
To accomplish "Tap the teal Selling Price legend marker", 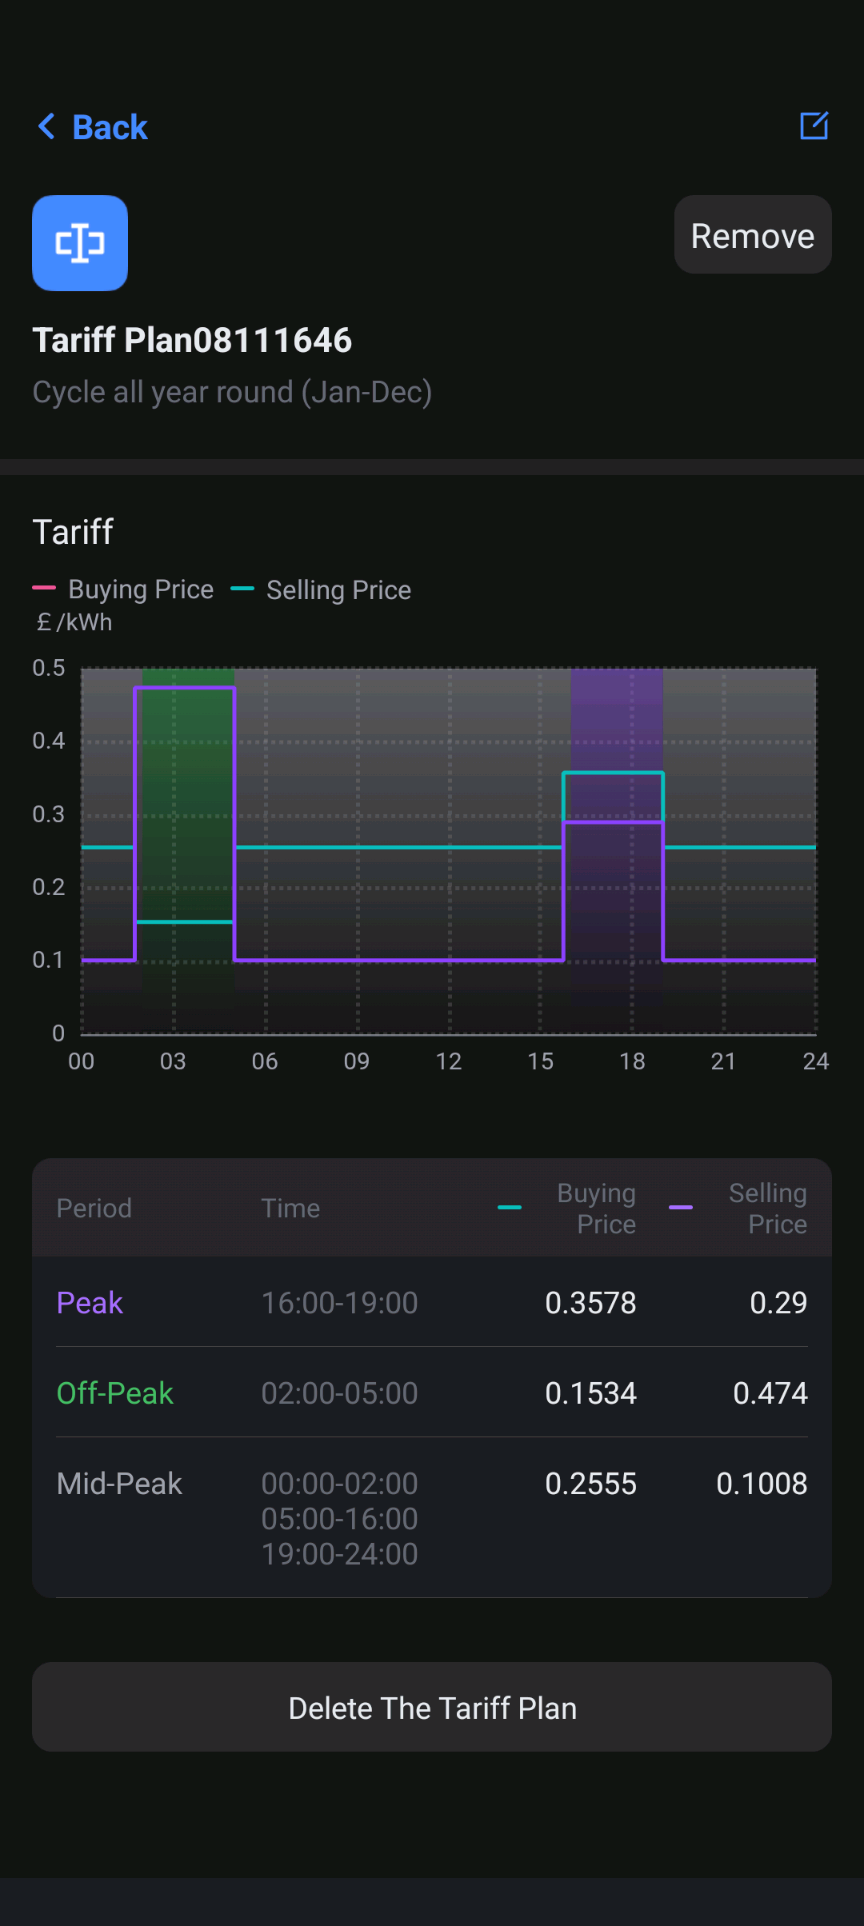I will (x=242, y=589).
